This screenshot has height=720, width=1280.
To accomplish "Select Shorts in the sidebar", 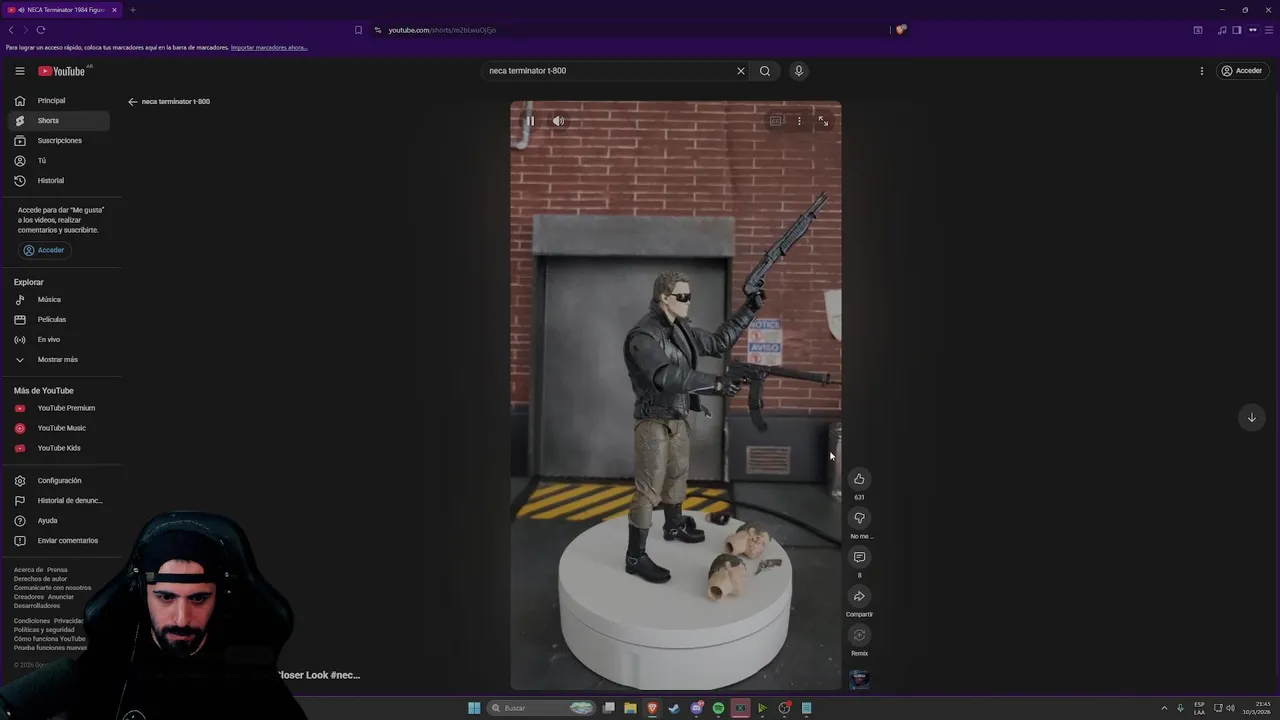I will [59, 121].
